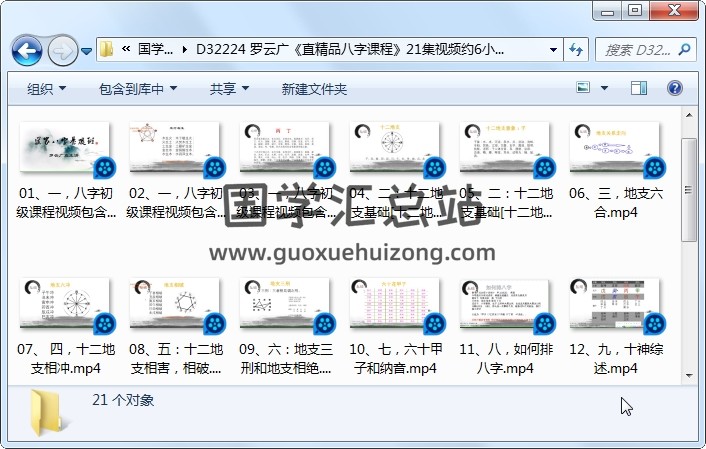
Task: Click the file name 07、四，十二地支相冲.mp4
Action: pyautogui.click(x=66, y=358)
